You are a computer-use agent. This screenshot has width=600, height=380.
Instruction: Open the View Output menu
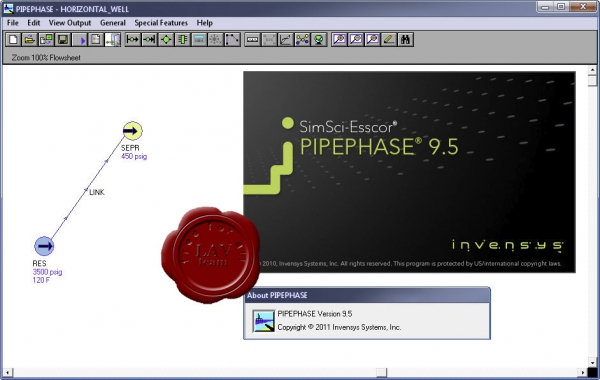click(x=70, y=23)
